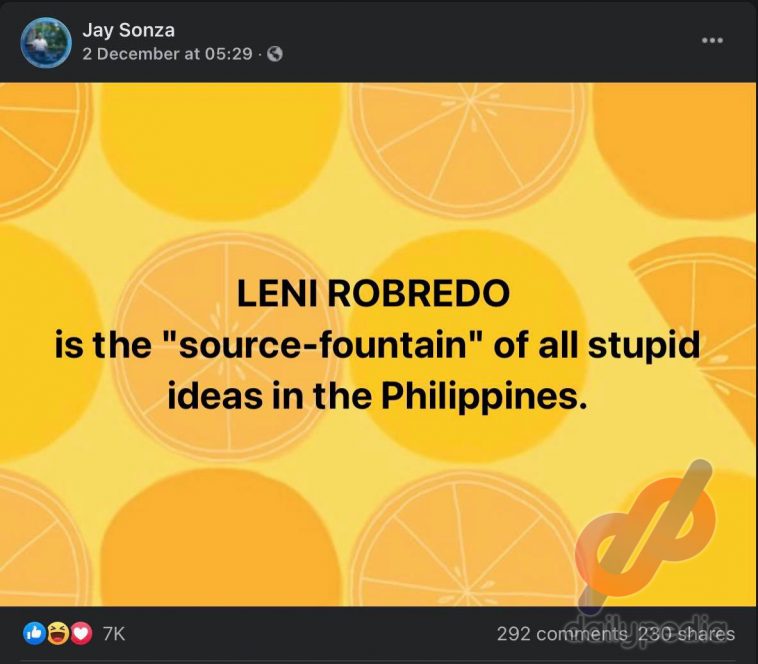Show the 7K reactions list
The height and width of the screenshot is (664, 758).
[x=114, y=634]
